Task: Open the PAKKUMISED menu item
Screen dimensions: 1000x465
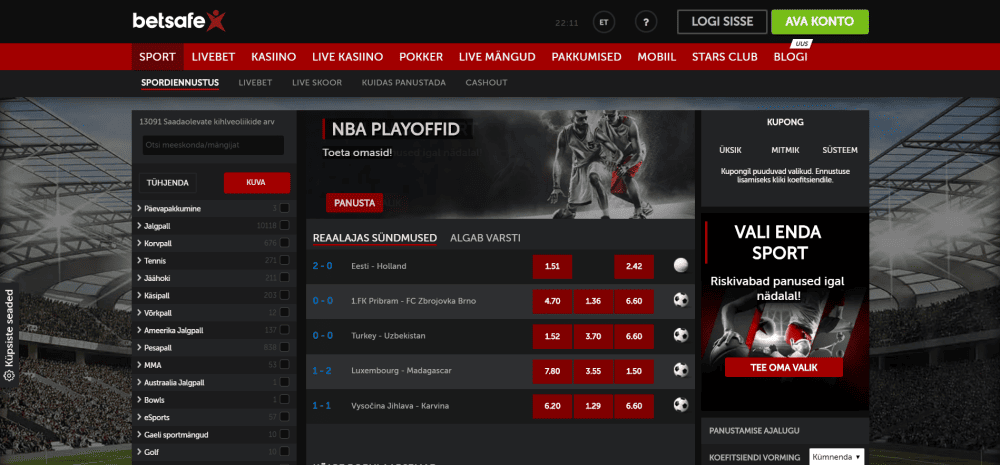Action: click(x=586, y=57)
